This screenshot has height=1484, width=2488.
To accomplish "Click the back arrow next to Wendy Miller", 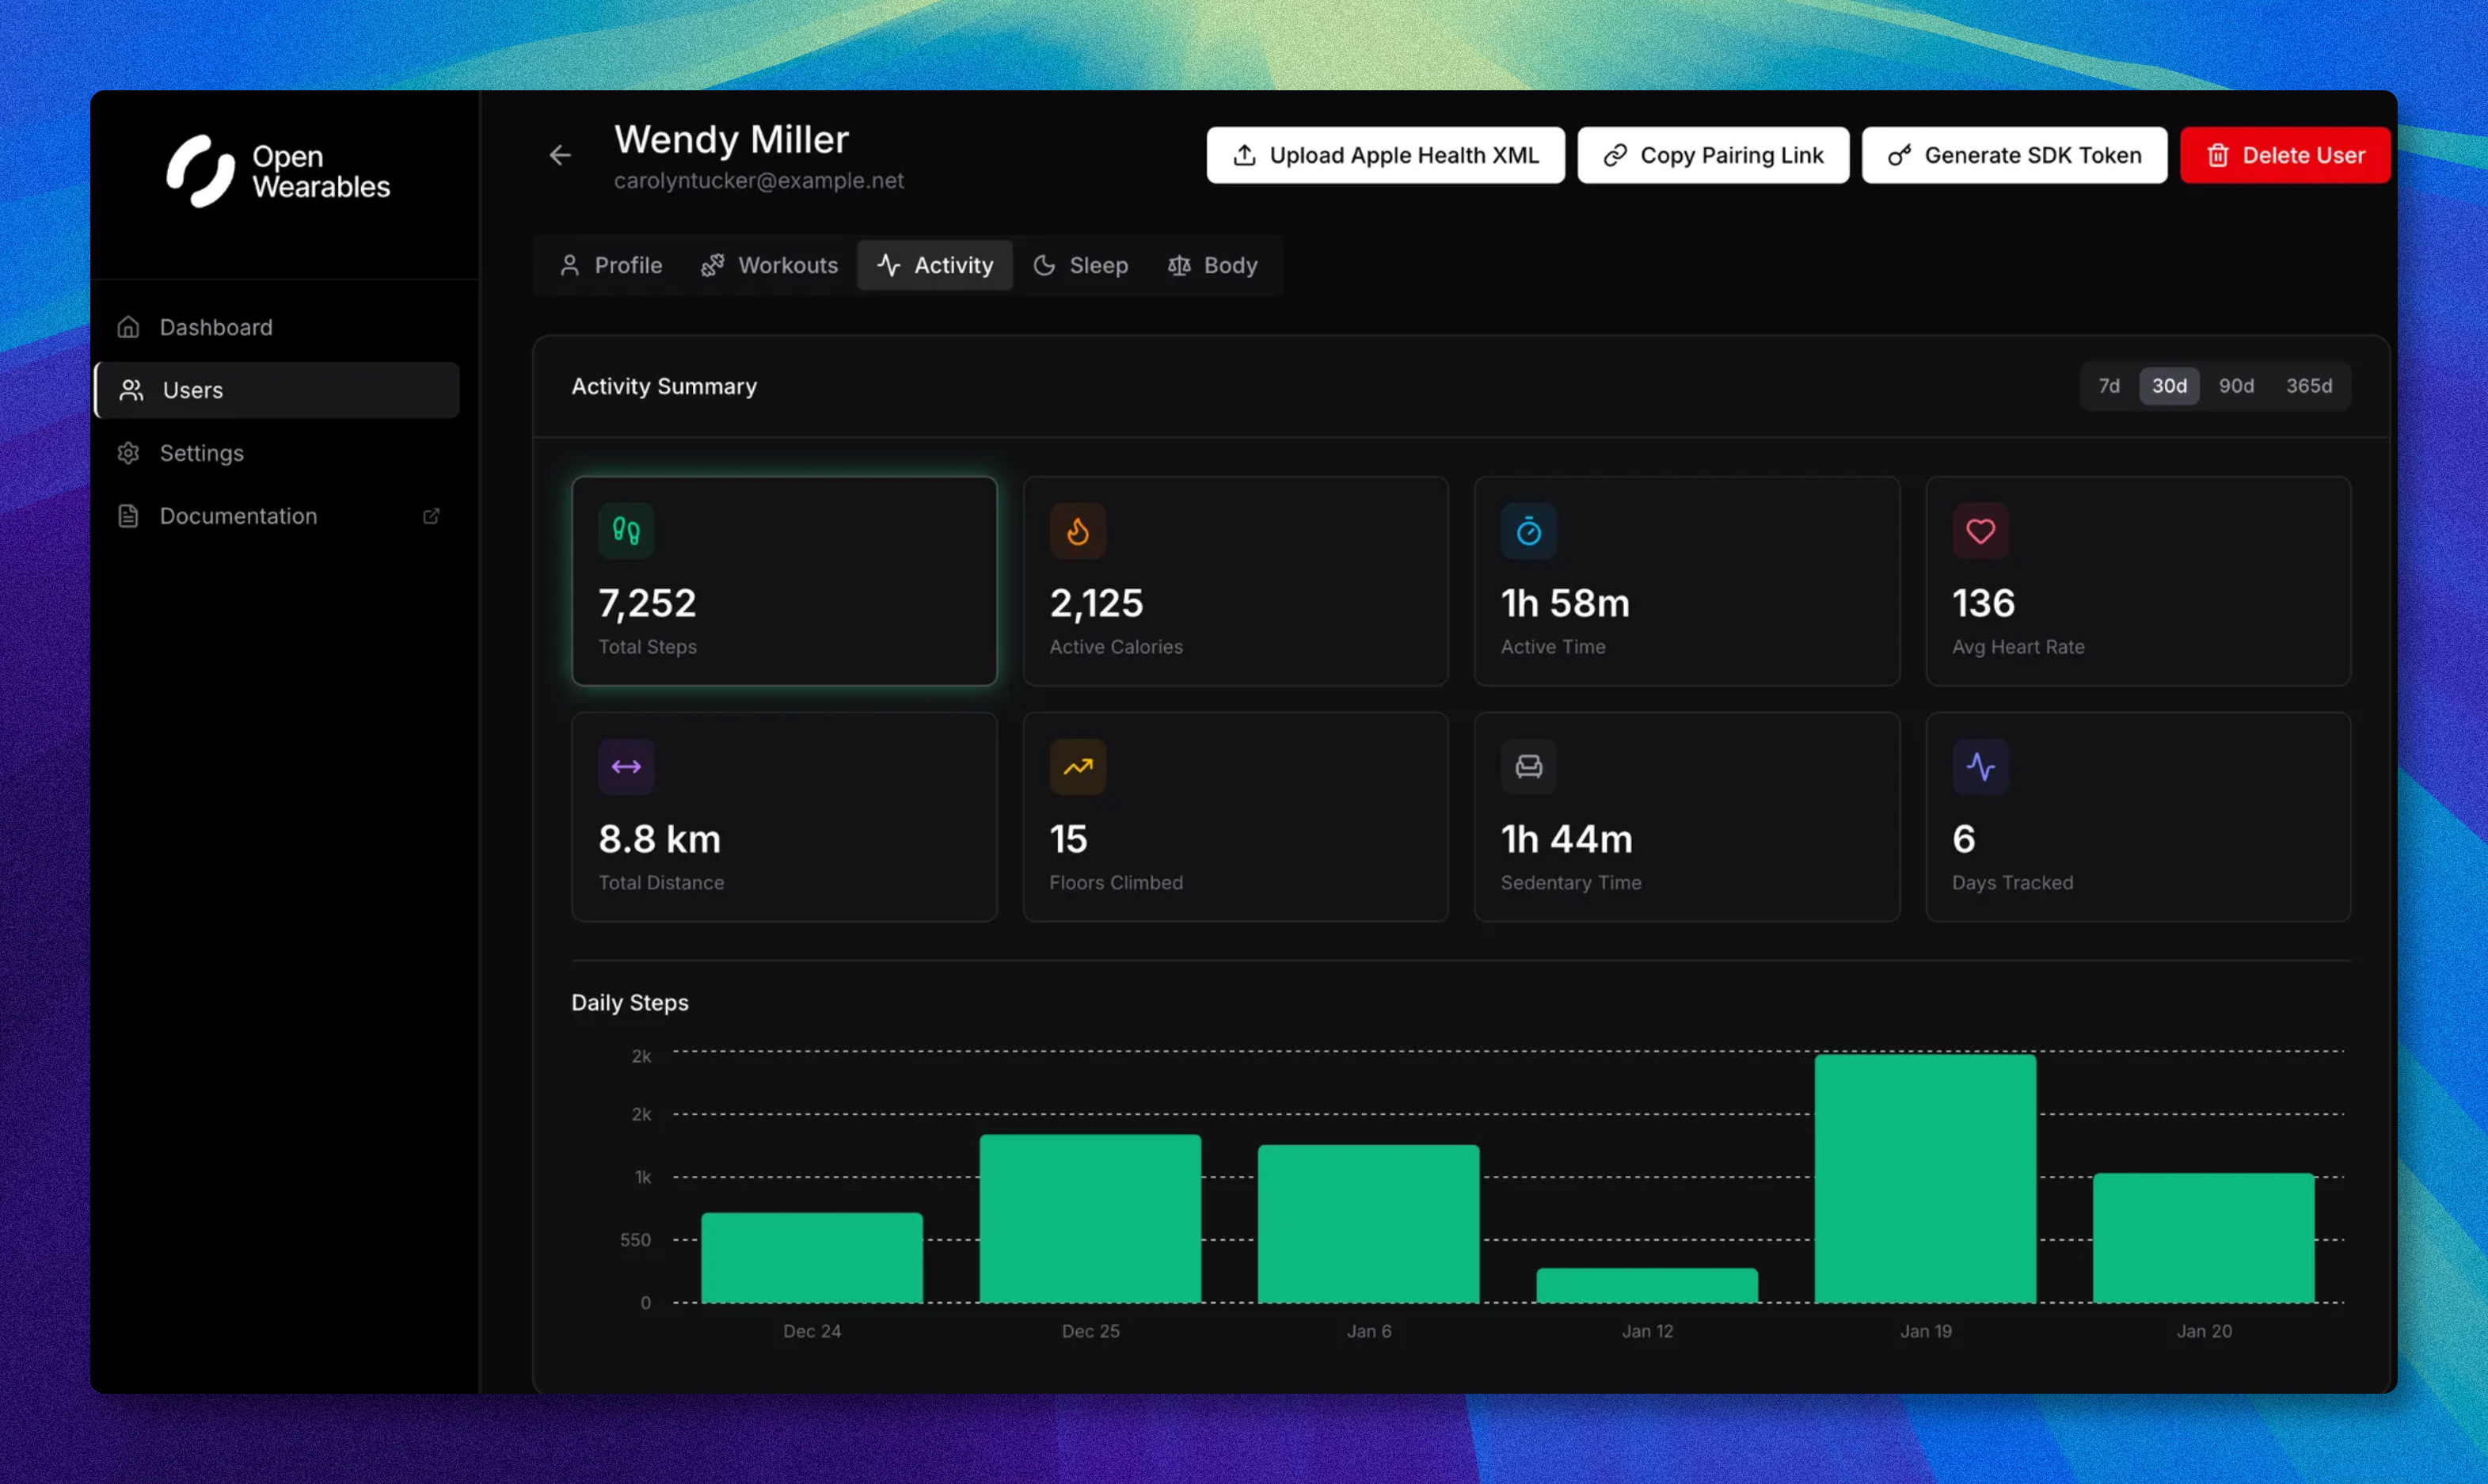I will coord(560,155).
